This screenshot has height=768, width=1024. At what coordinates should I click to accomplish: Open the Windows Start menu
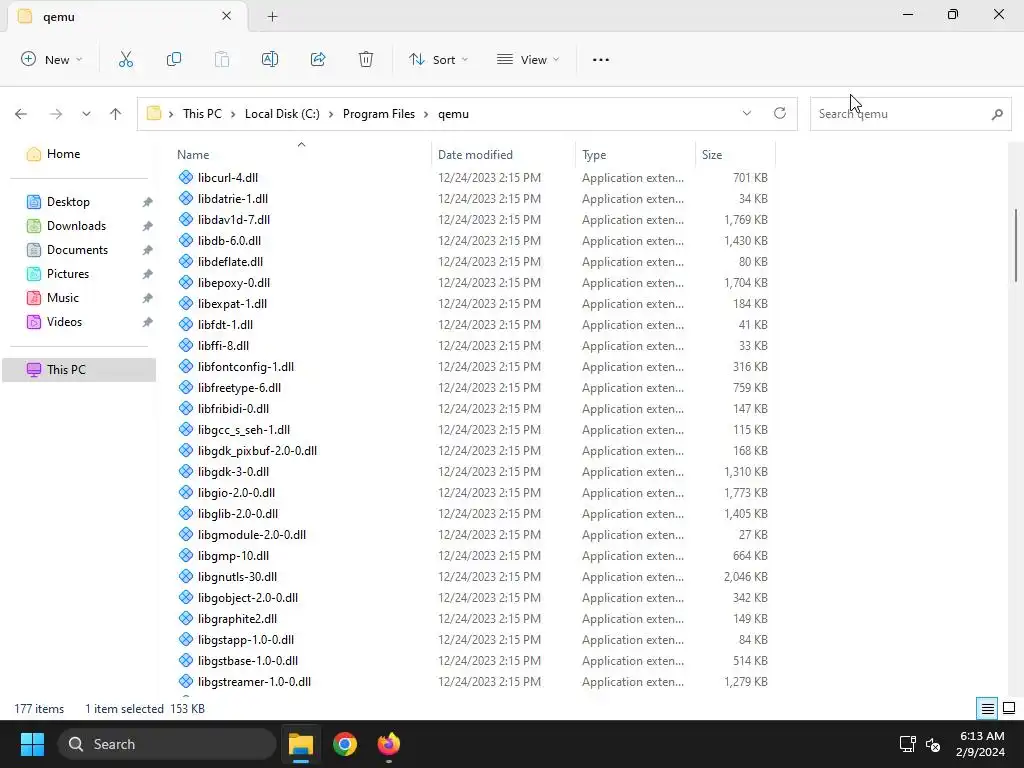coord(32,744)
